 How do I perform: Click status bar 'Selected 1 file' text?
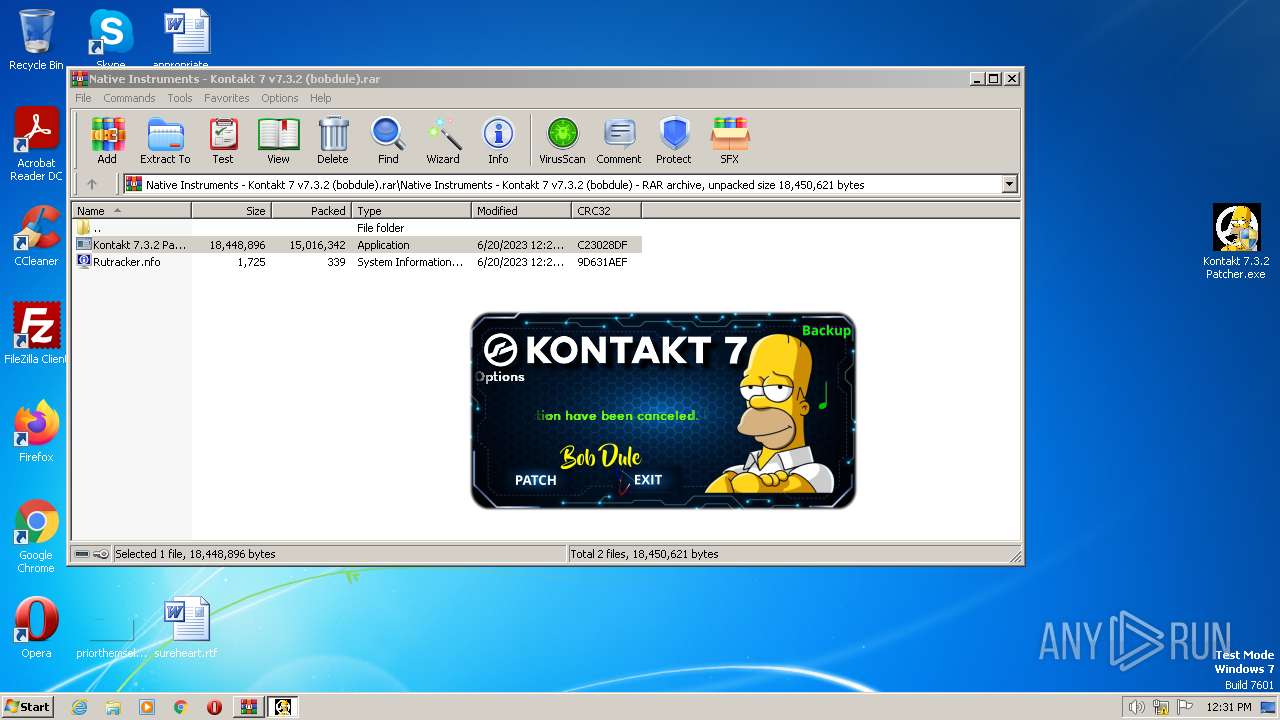(195, 554)
